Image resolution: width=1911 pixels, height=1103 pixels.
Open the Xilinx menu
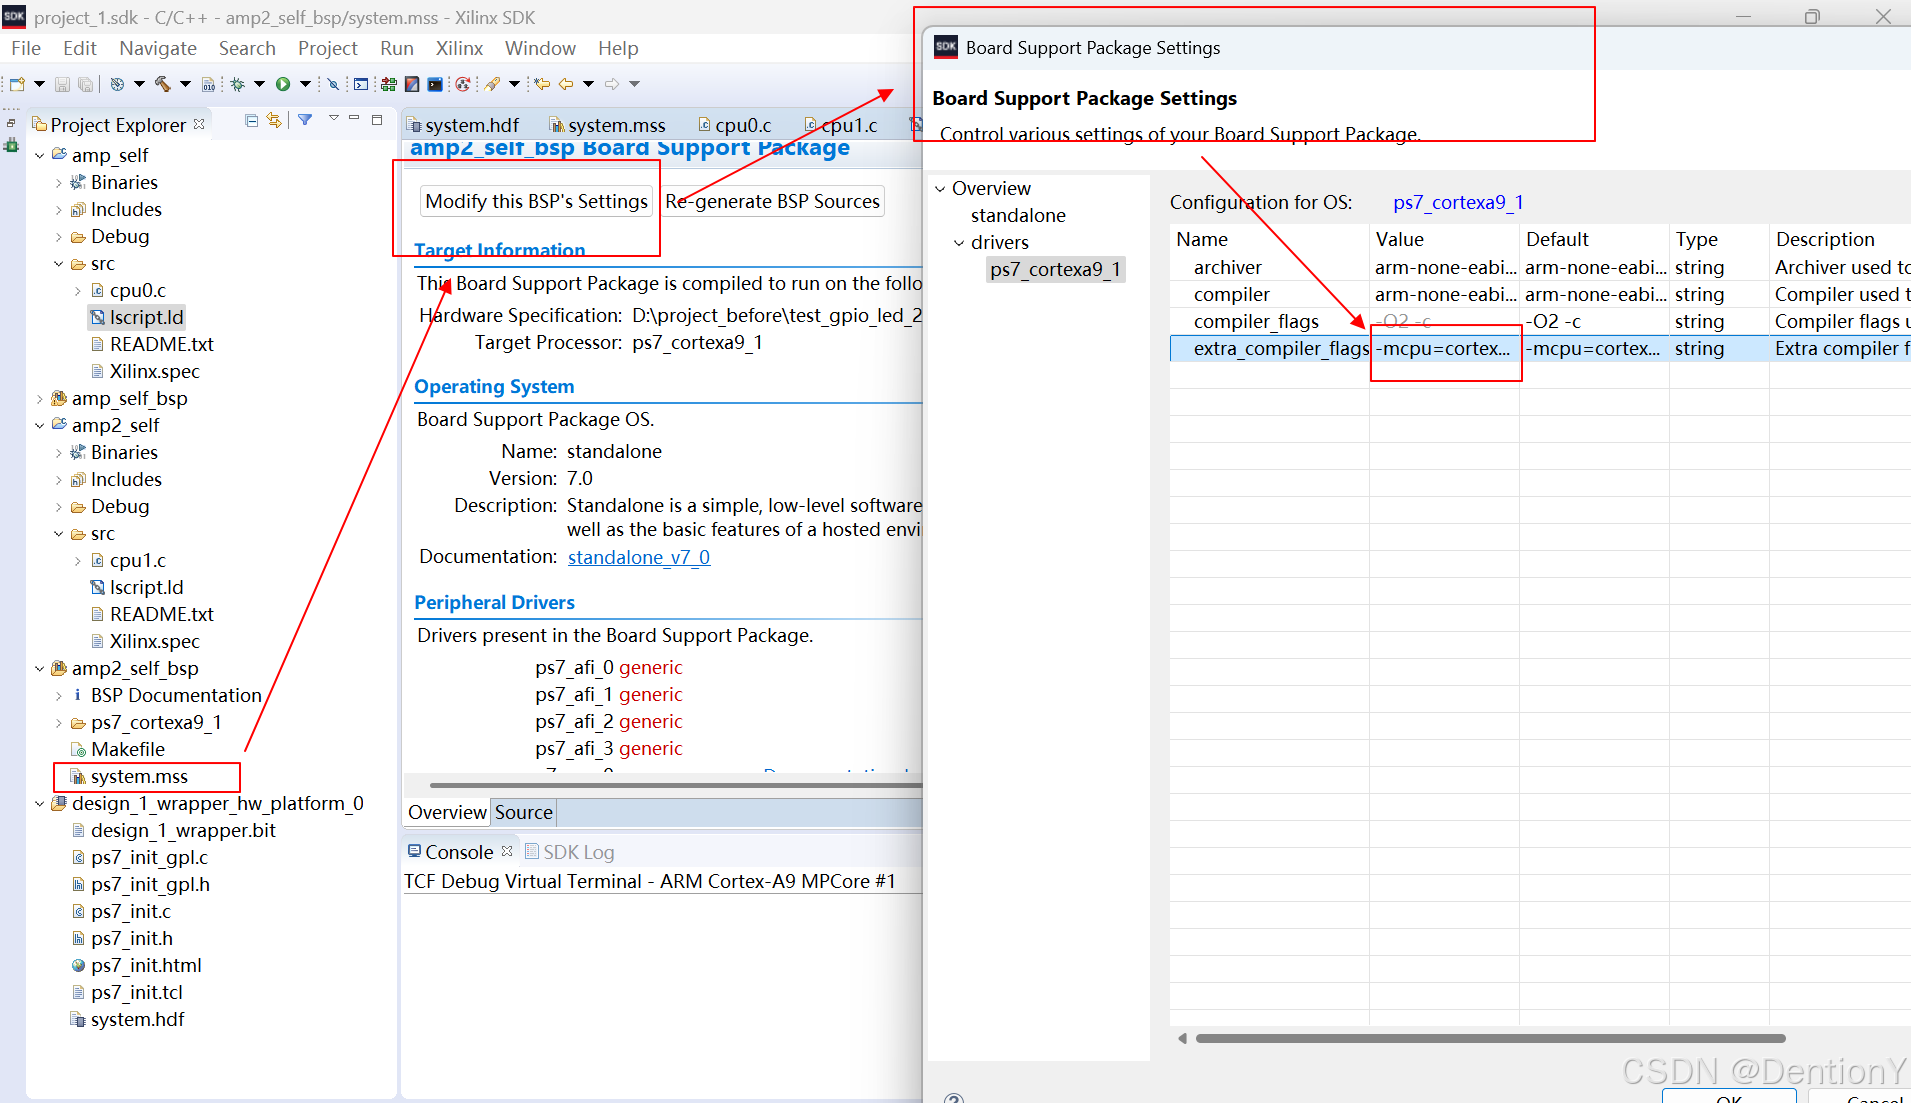pyautogui.click(x=459, y=48)
